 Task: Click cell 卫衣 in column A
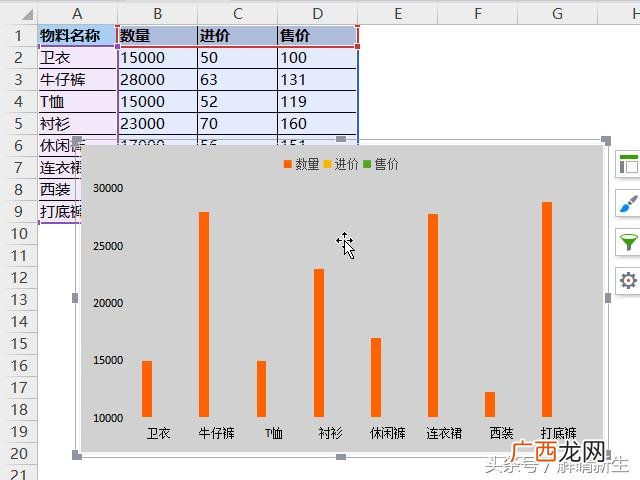tap(77, 58)
